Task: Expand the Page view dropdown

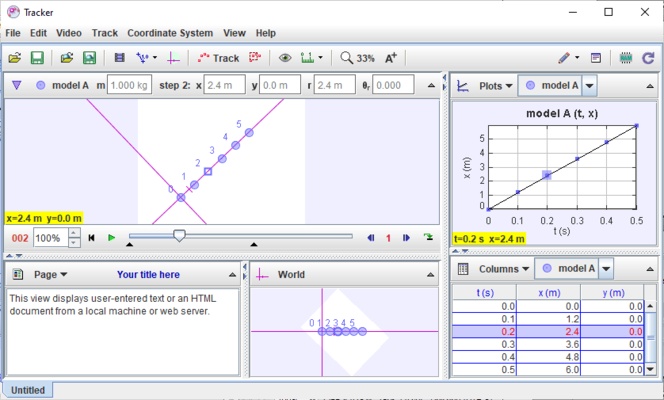Action: pos(50,274)
